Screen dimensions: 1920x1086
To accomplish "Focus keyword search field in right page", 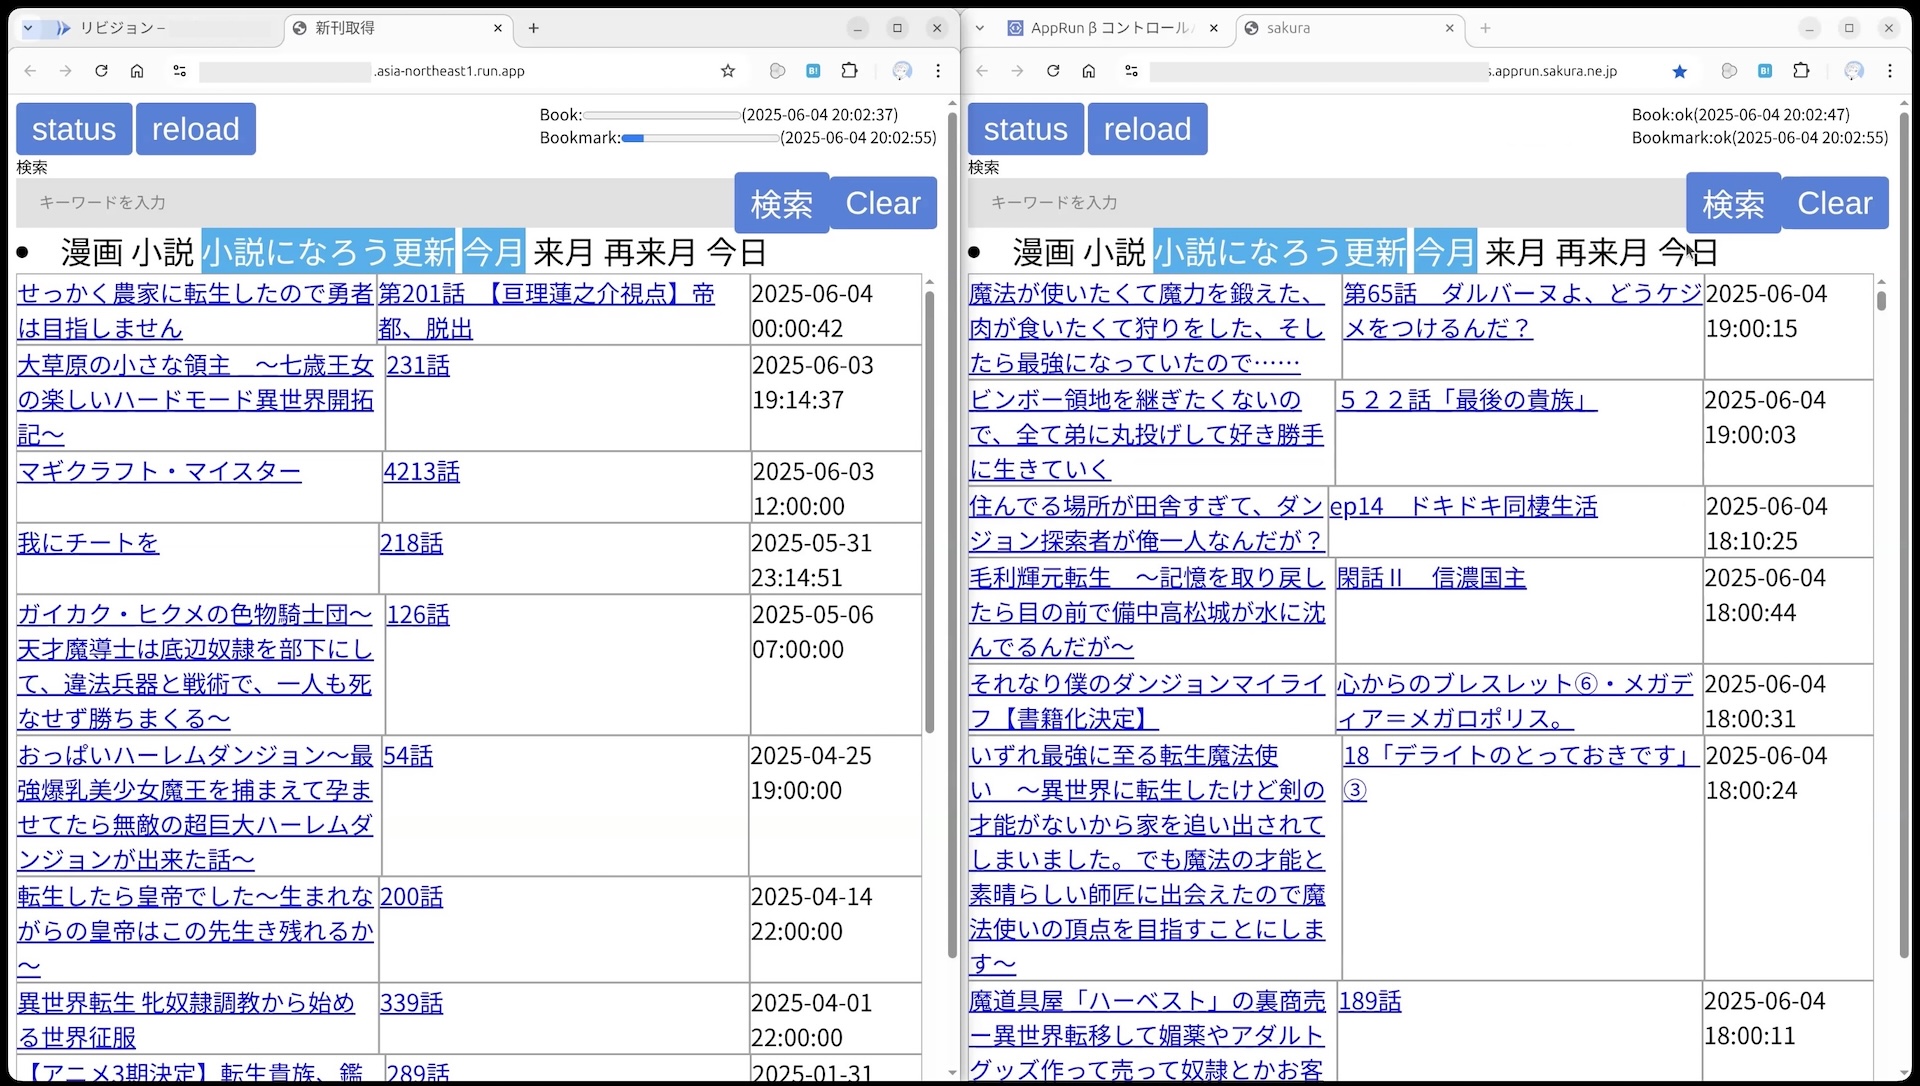I will [x=1327, y=203].
